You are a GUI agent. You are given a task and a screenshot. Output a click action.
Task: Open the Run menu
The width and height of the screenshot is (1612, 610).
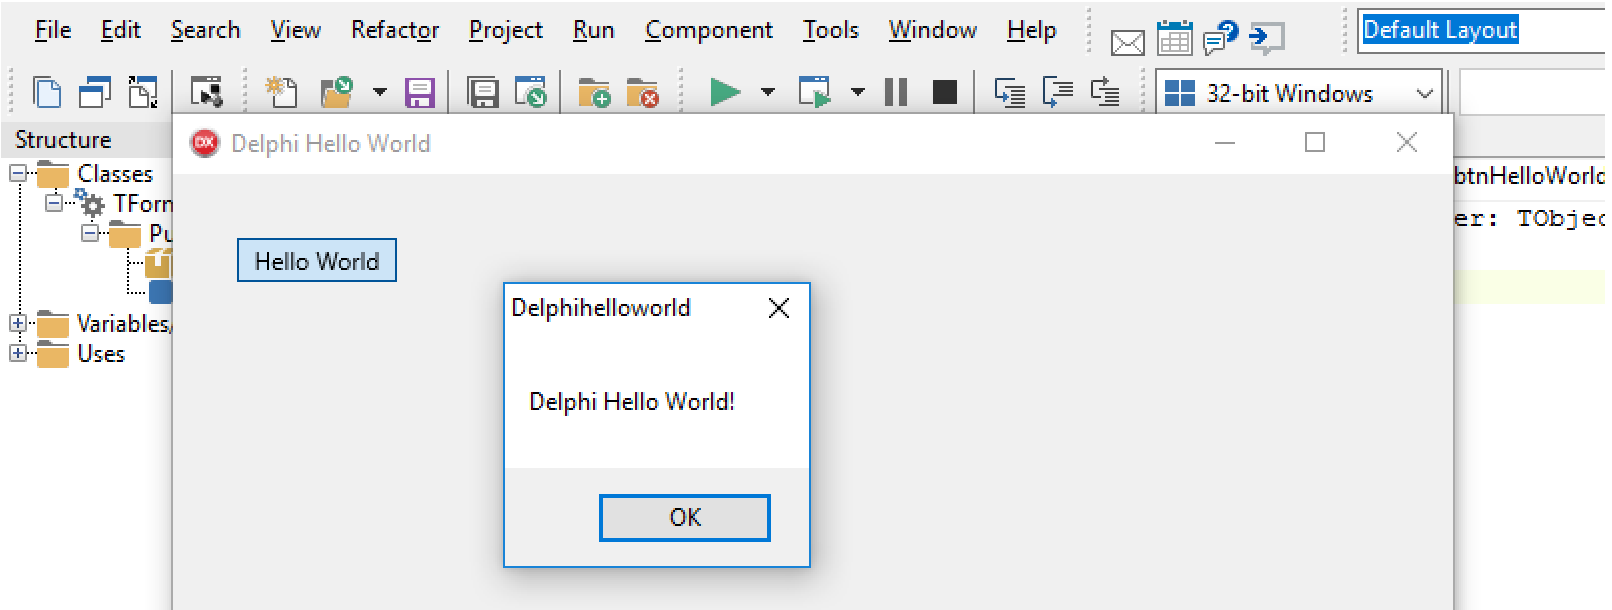coord(593,31)
